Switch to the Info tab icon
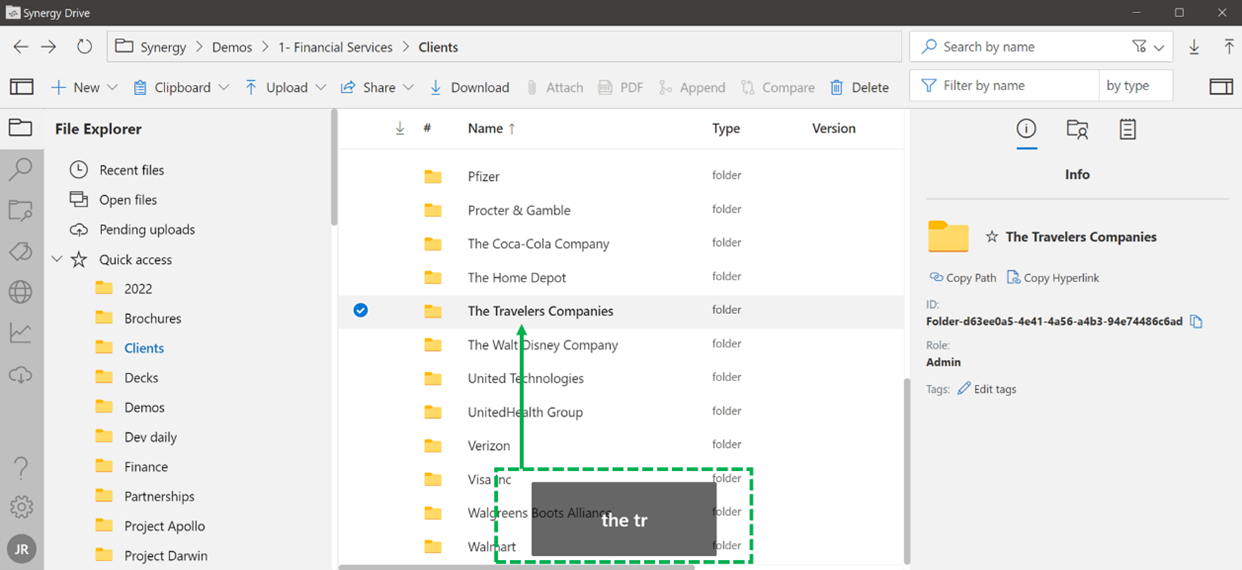Screen dimensions: 1242x570 click(x=1026, y=129)
